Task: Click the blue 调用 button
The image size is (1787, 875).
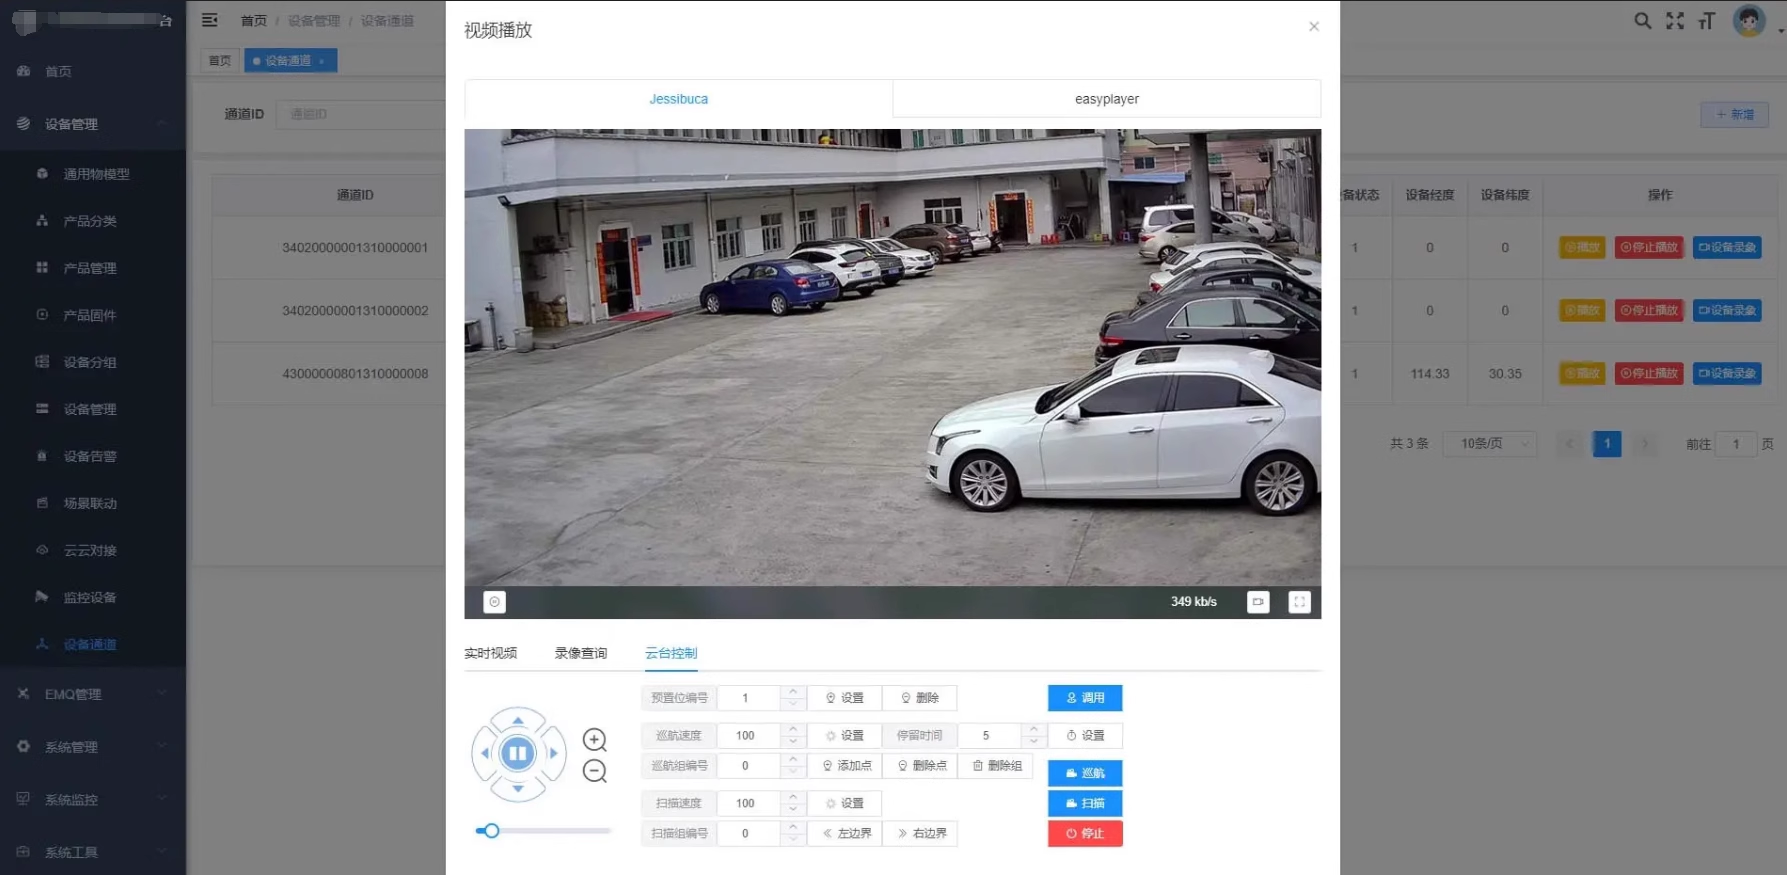Action: point(1085,698)
